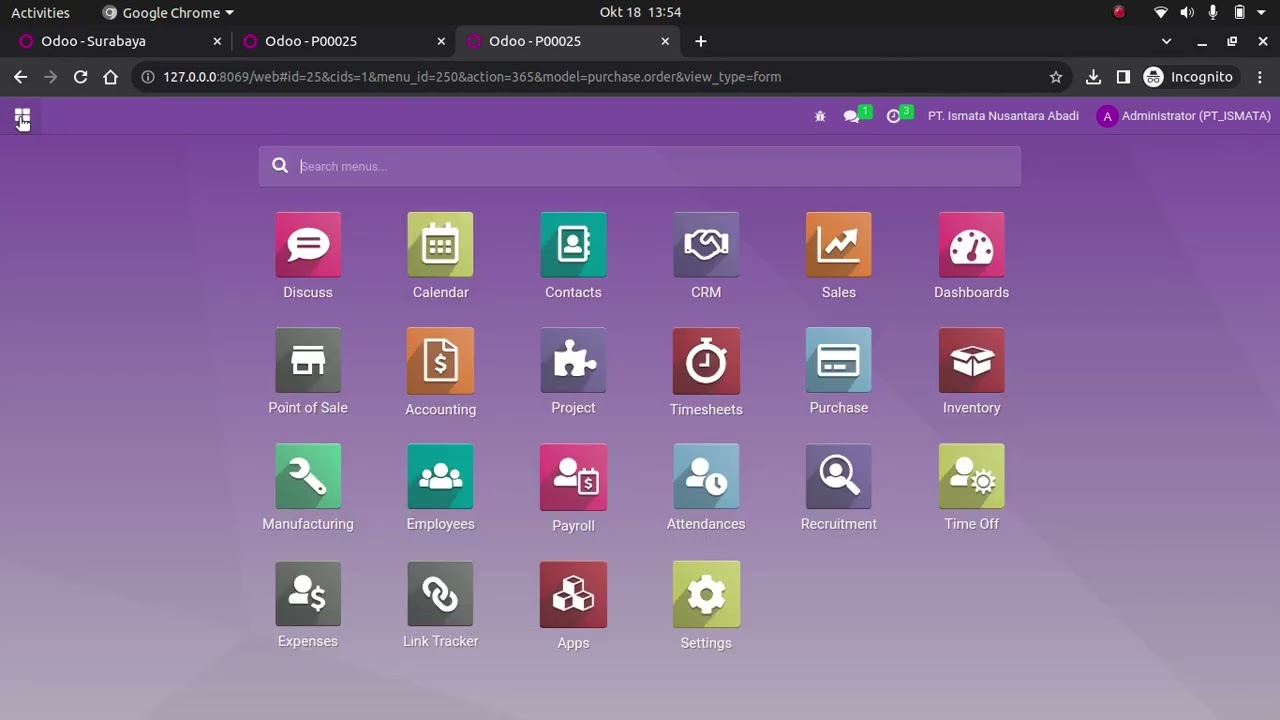Open the Purchase app
This screenshot has width=1280, height=720.
838,372
